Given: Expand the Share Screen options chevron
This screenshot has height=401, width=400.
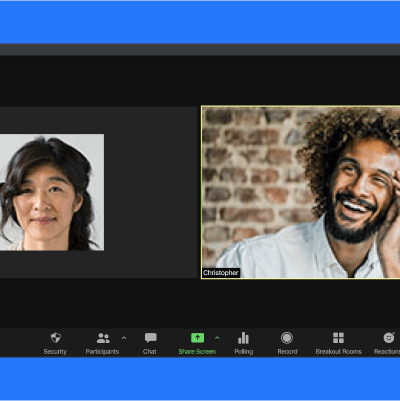Looking at the screenshot, I should 217,338.
